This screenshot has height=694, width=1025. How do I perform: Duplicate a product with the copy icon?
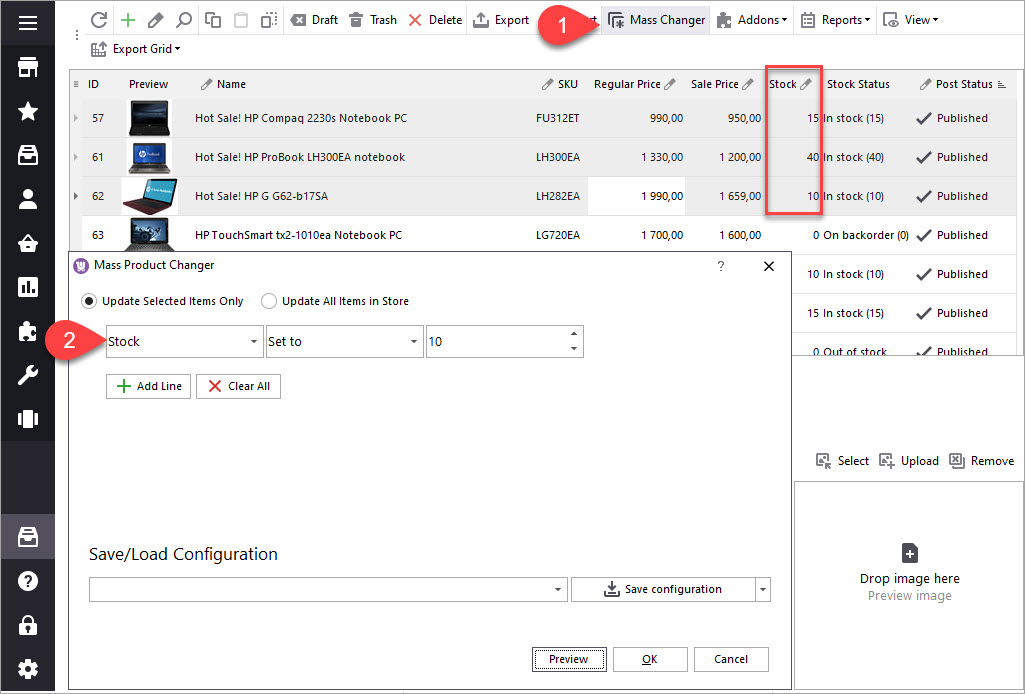[211, 19]
